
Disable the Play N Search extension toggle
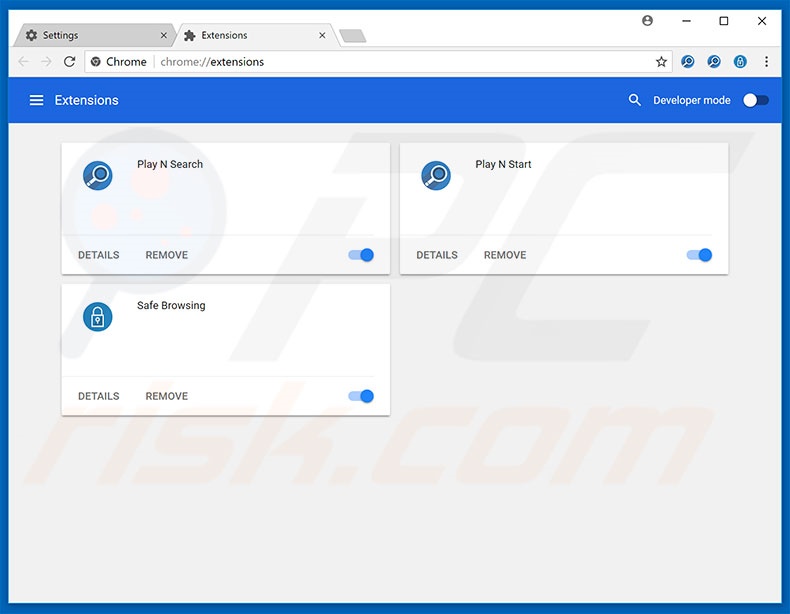[361, 255]
